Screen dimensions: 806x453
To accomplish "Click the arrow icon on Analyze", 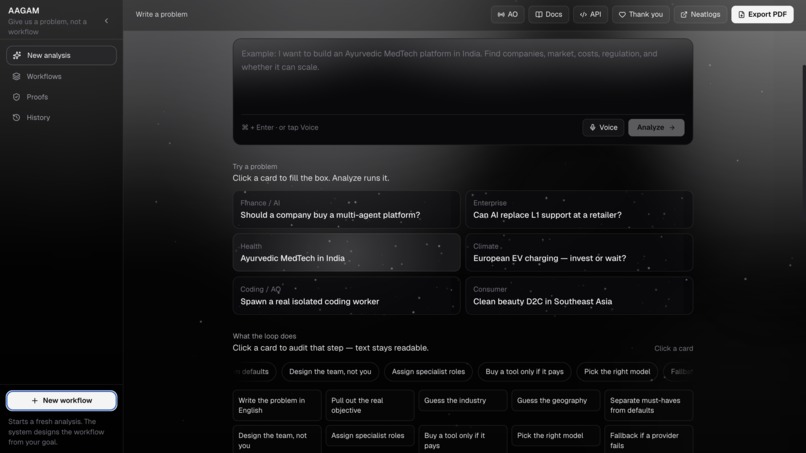I will point(672,128).
